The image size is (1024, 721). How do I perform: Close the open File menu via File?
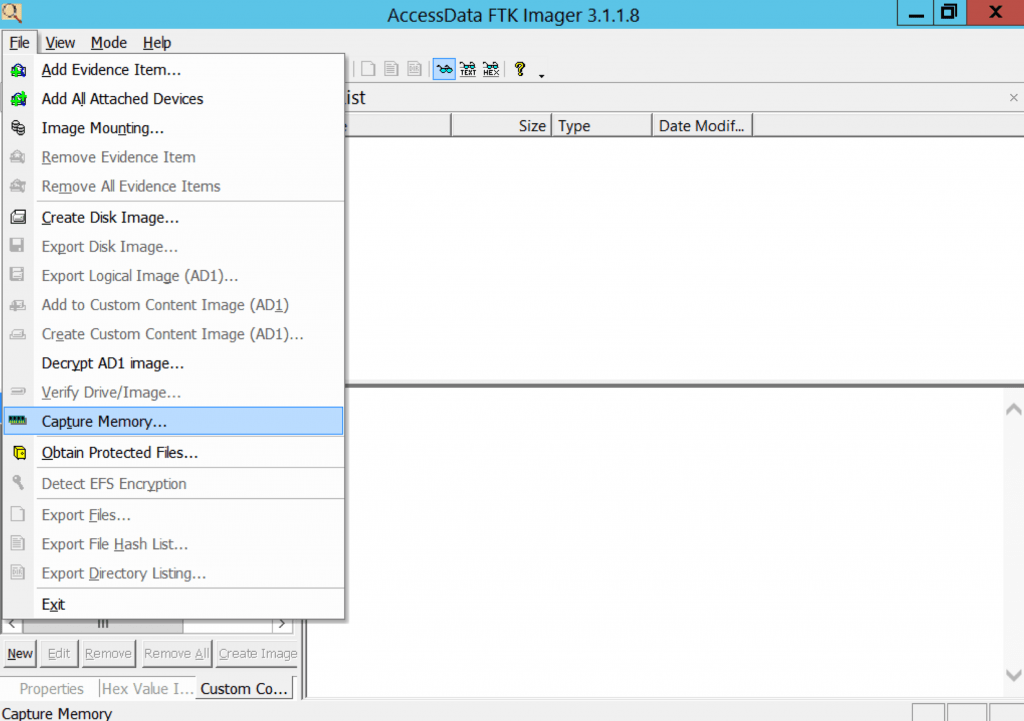[x=20, y=42]
